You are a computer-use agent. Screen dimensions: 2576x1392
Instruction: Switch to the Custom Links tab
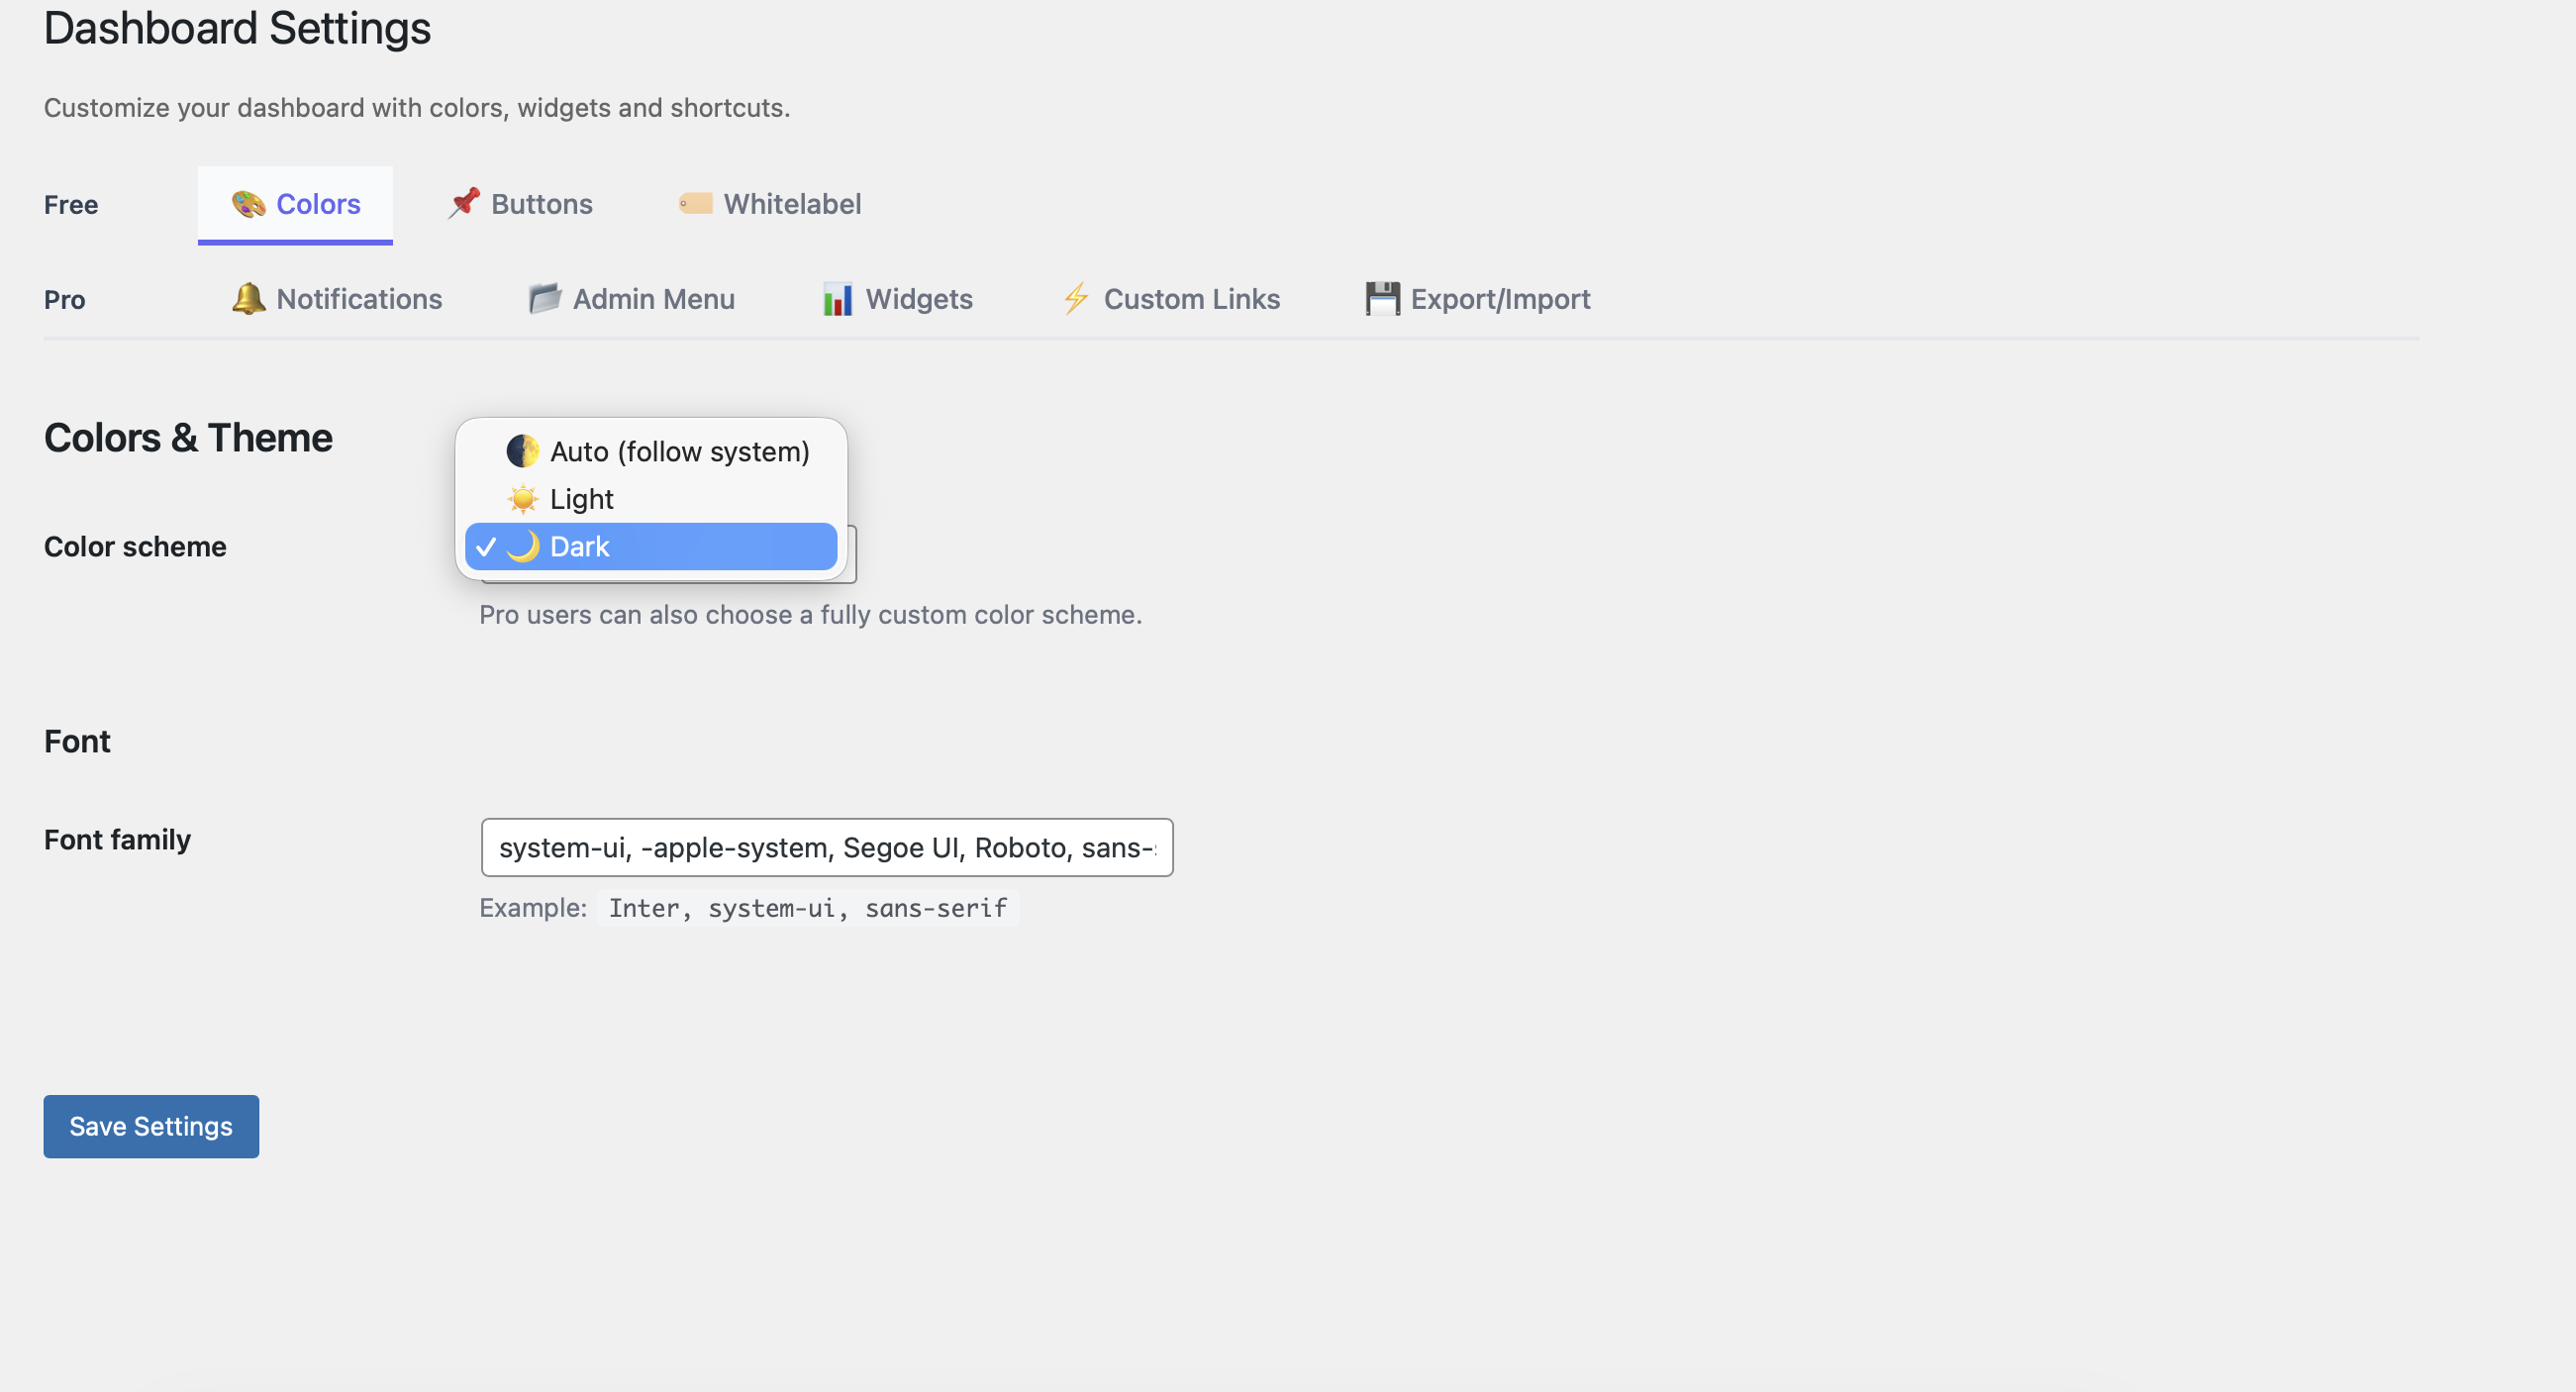1192,298
